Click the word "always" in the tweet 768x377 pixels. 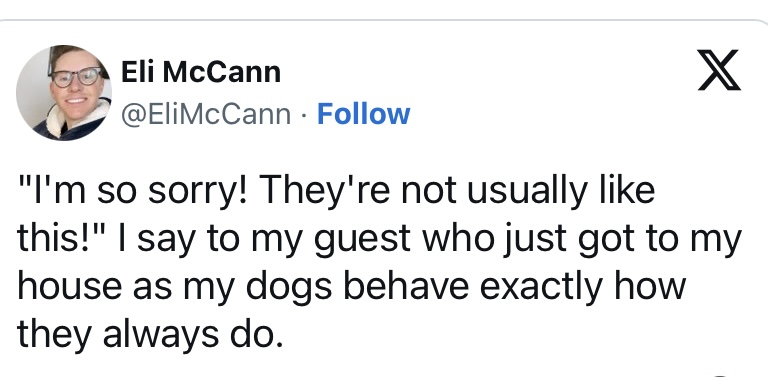point(158,334)
